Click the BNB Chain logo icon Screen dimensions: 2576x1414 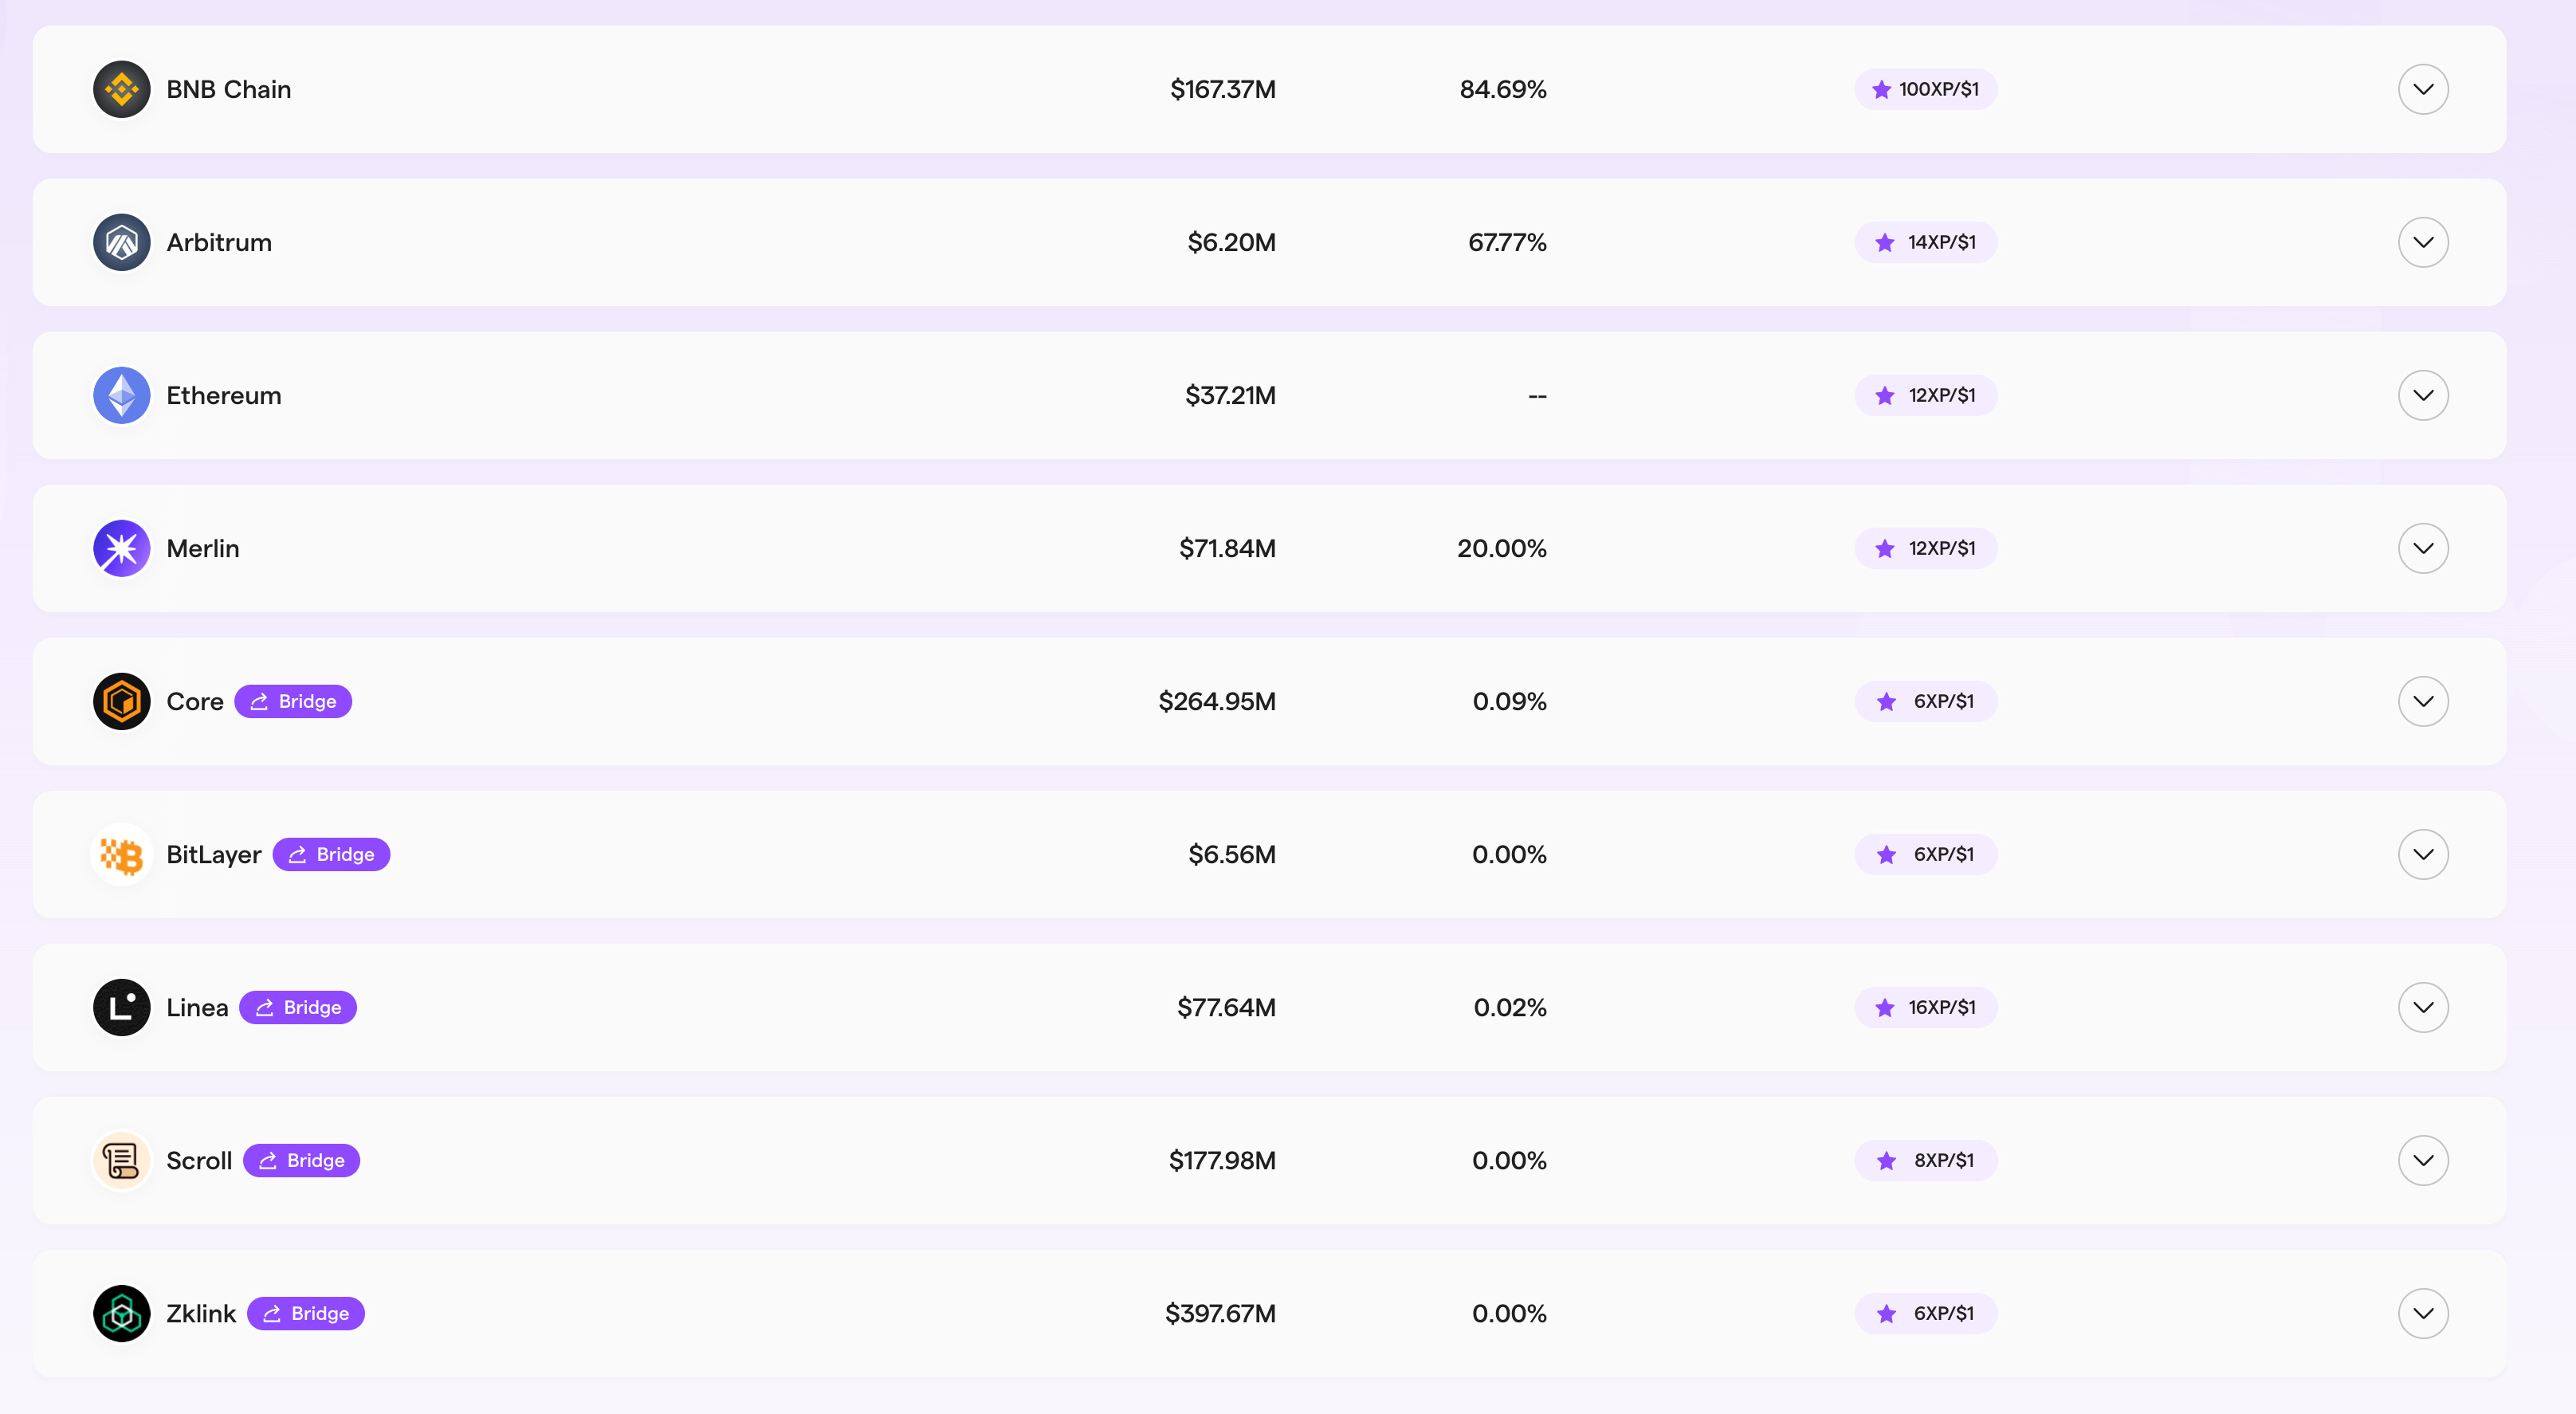[x=122, y=89]
